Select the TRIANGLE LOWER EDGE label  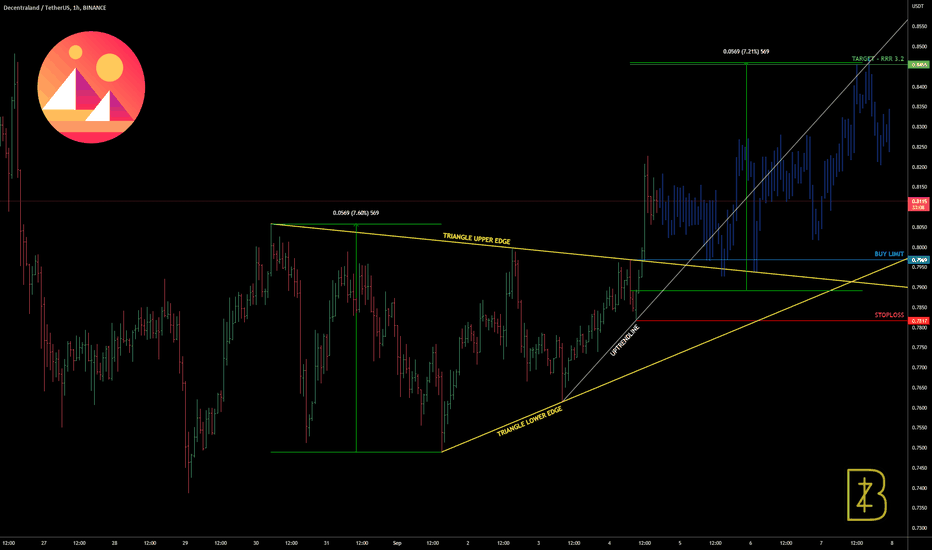(530, 422)
